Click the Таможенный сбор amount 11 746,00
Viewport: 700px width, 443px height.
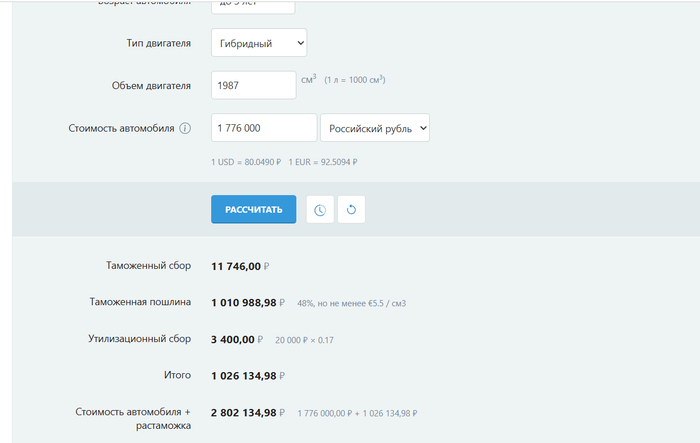click(x=236, y=267)
